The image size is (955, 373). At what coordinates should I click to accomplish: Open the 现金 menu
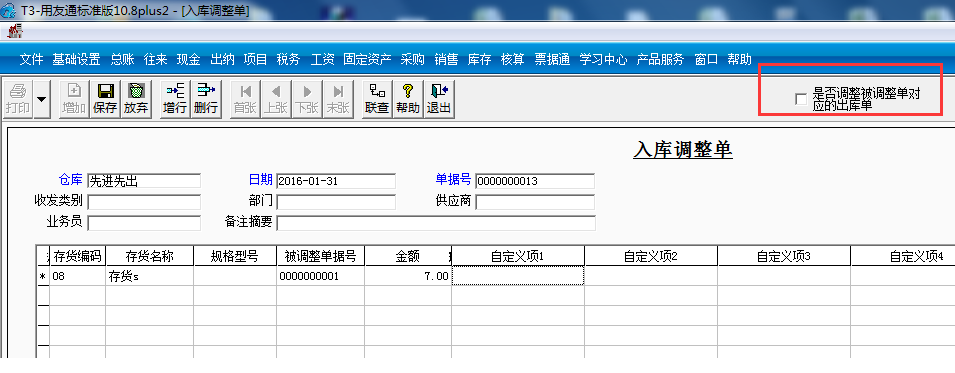[188, 60]
